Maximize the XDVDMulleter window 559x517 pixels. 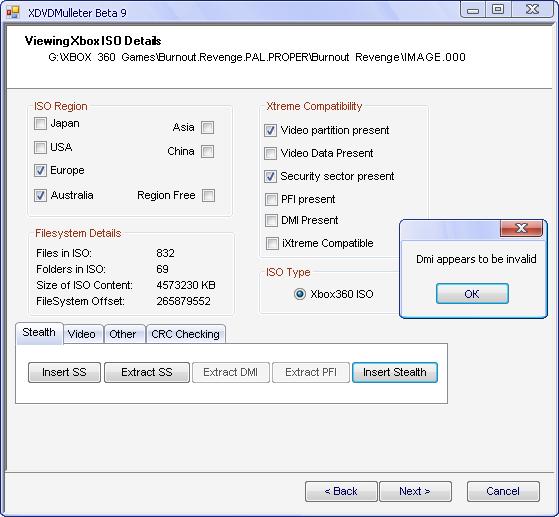(x=498, y=10)
